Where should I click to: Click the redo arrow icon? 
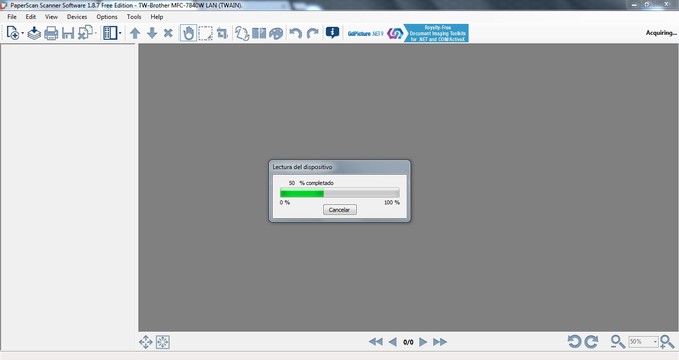[x=312, y=33]
